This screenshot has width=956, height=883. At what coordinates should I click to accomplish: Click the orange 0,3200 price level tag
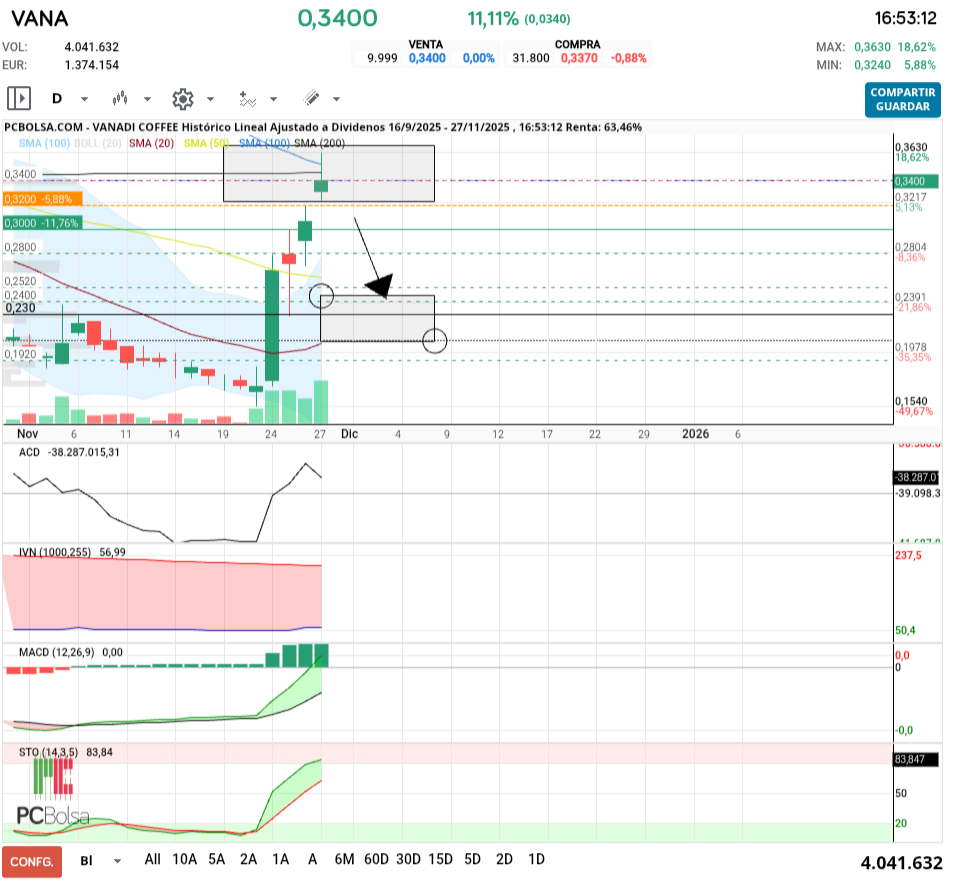tap(41, 199)
